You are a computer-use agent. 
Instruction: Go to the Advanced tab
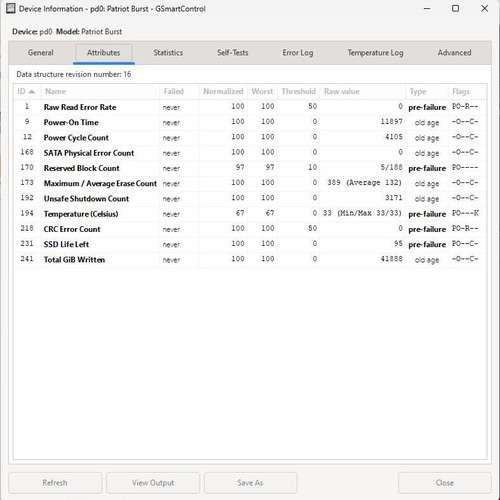point(454,53)
